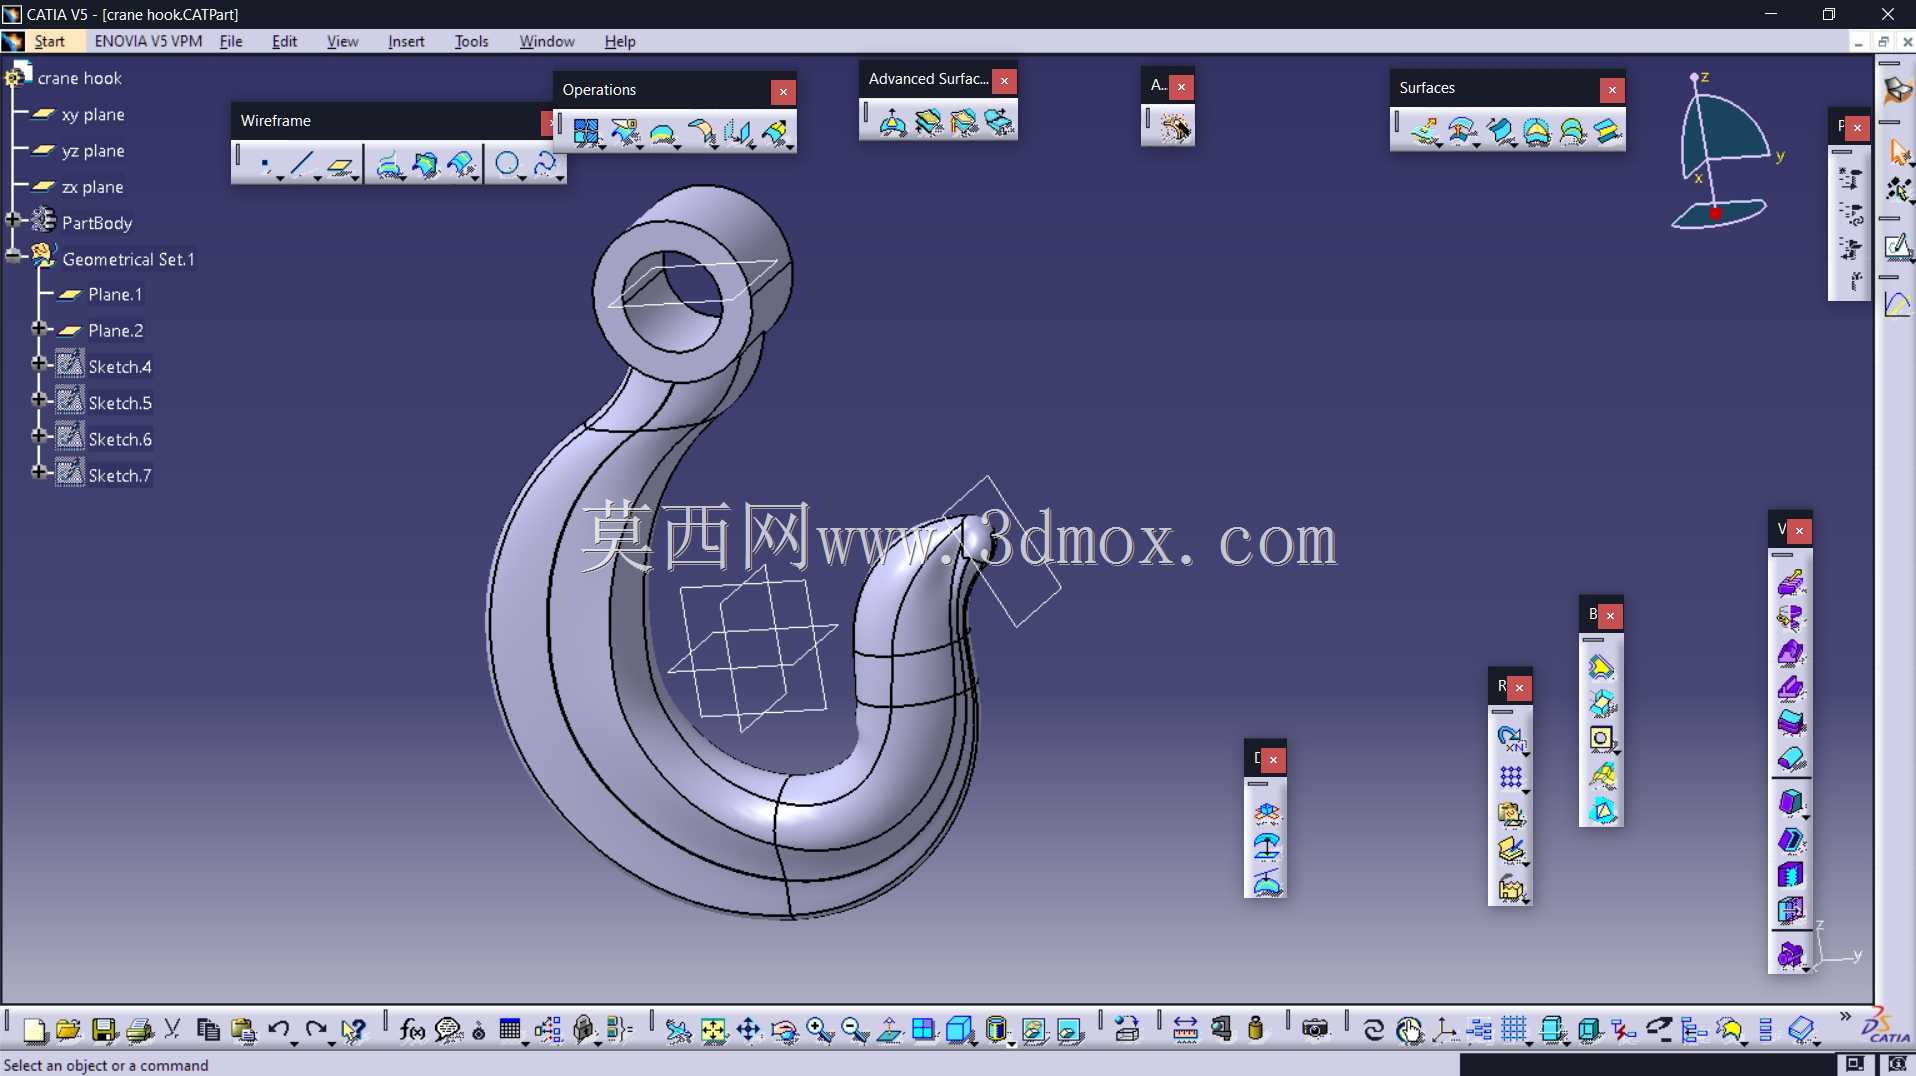This screenshot has height=1076, width=1916.
Task: Close the Advanced Surfaces toolbar
Action: (x=1004, y=81)
